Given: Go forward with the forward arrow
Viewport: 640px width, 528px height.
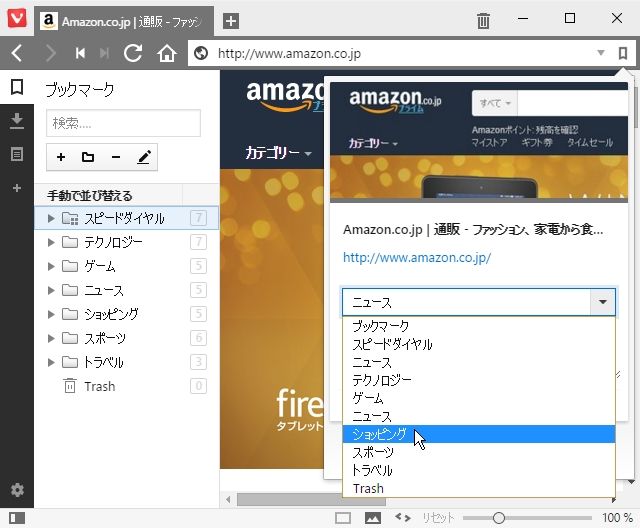Looking at the screenshot, I should coord(50,53).
